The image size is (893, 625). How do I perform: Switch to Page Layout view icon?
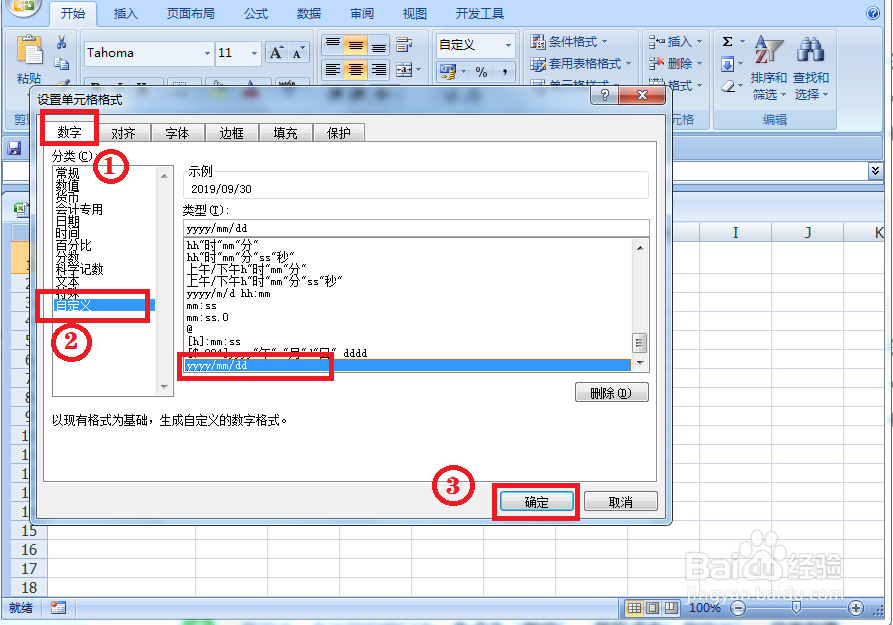[652, 608]
